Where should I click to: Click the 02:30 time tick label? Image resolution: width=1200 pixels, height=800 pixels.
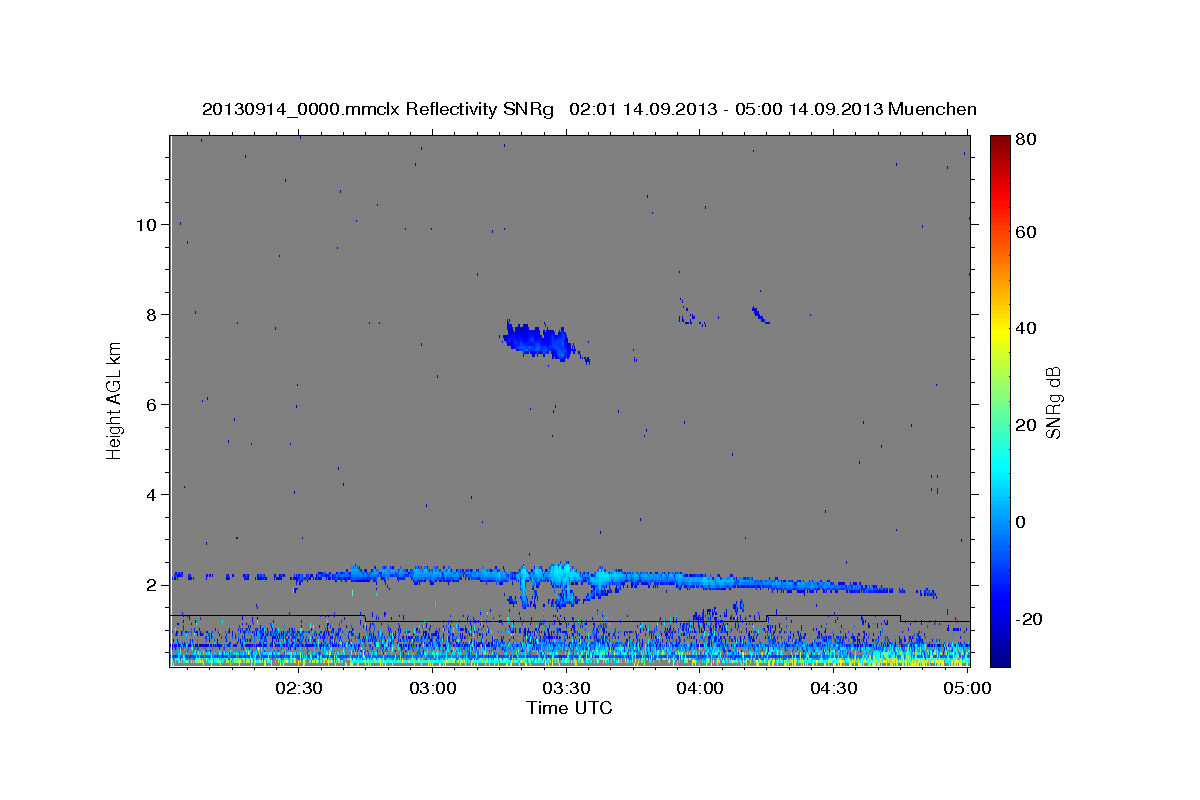click(299, 688)
